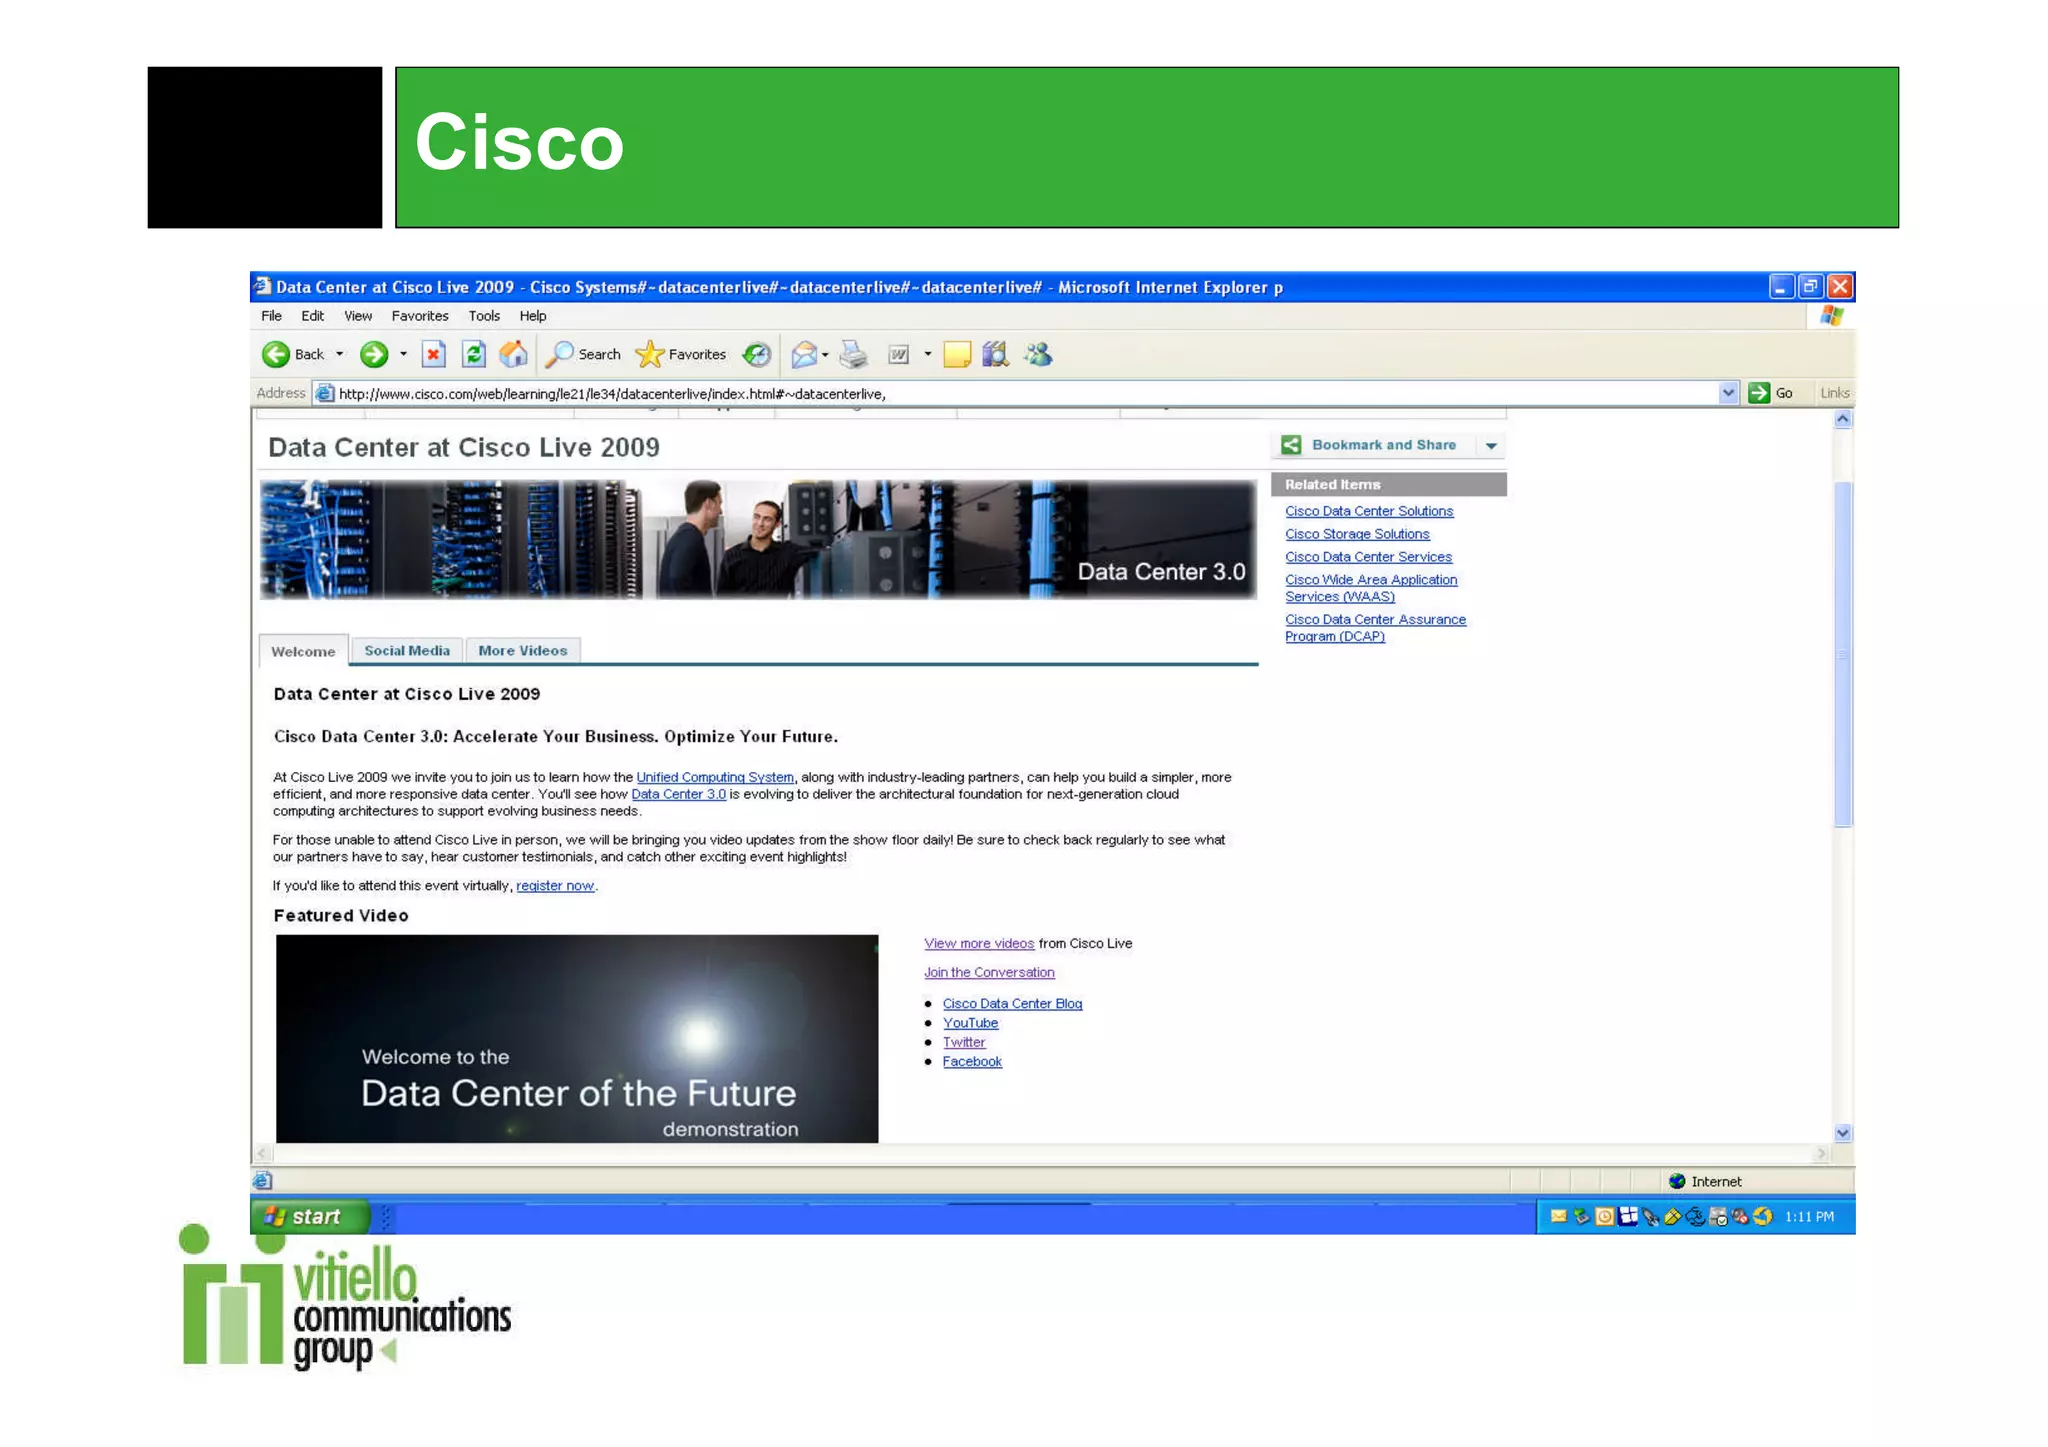Click View more videos link
This screenshot has width=2048, height=1447.
tap(979, 943)
